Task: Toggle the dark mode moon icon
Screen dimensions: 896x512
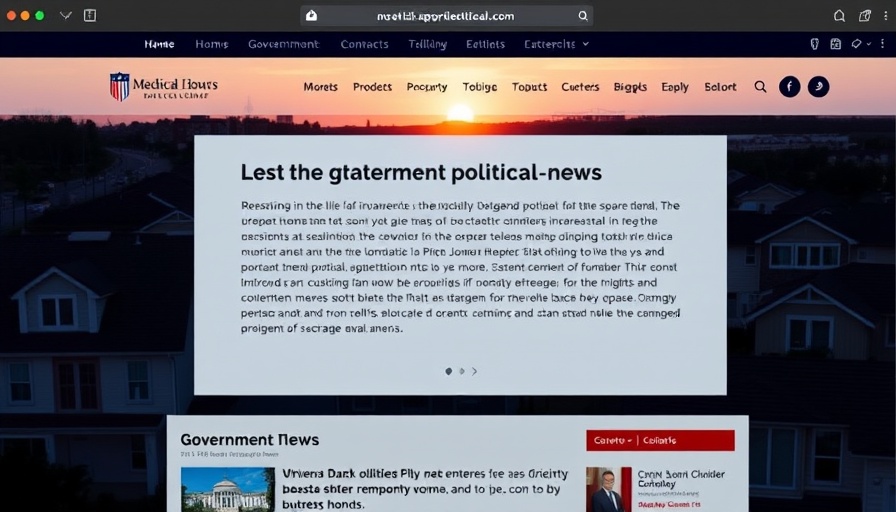Action: tap(818, 87)
